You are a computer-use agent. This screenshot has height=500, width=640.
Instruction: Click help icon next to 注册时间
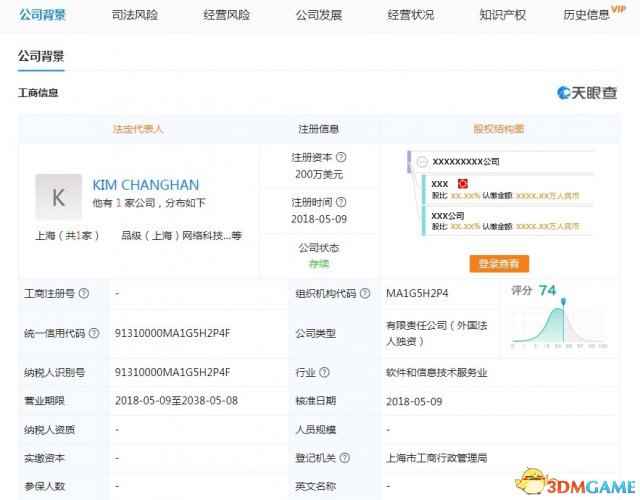pyautogui.click(x=342, y=201)
